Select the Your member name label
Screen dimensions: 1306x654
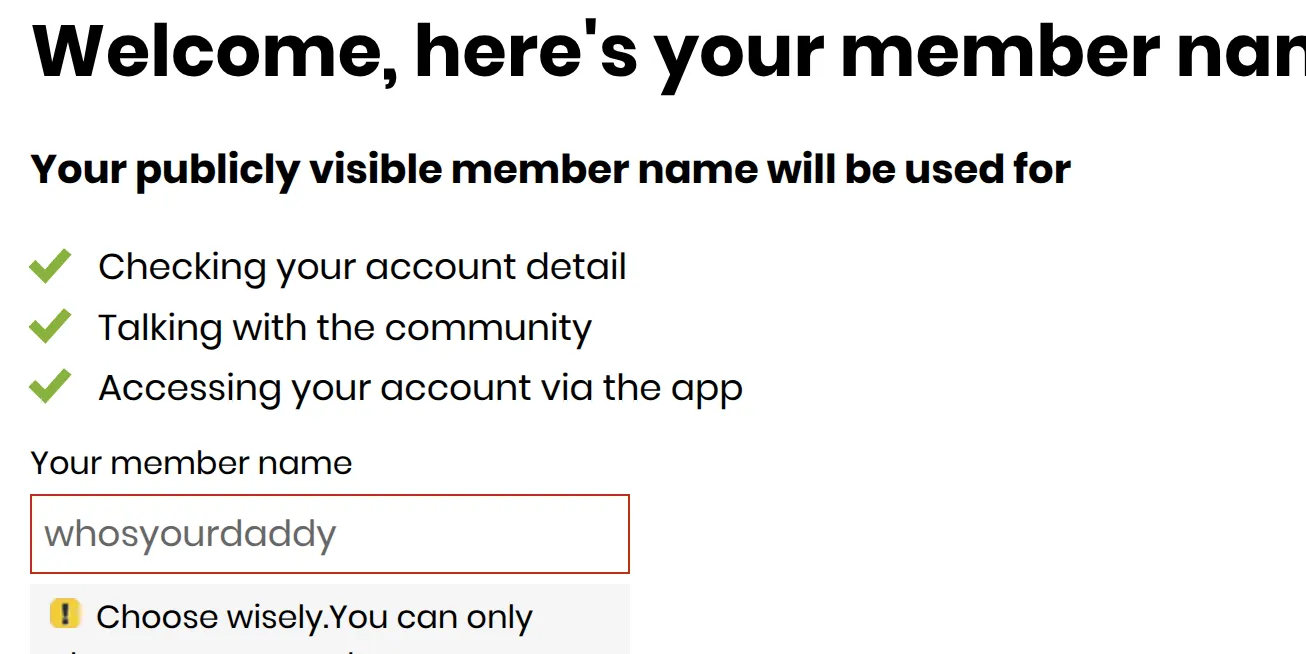coord(190,463)
